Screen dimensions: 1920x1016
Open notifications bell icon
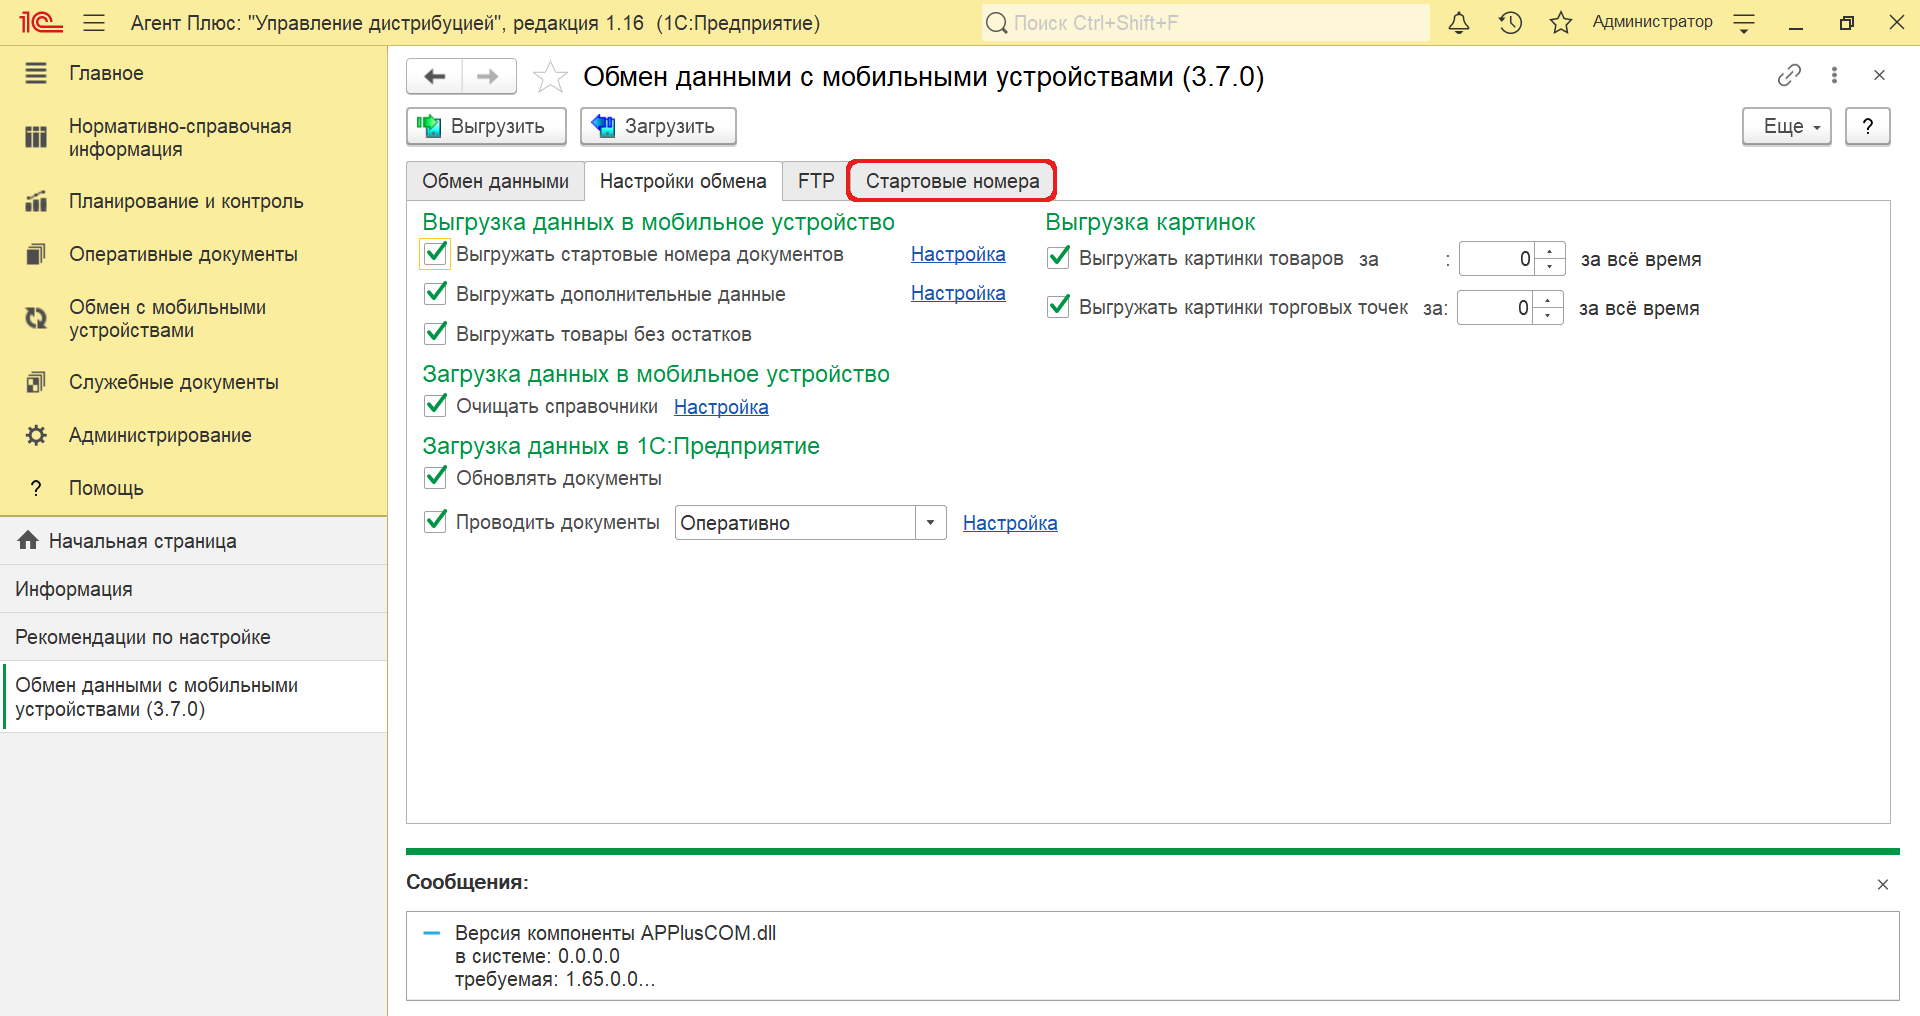1459,22
